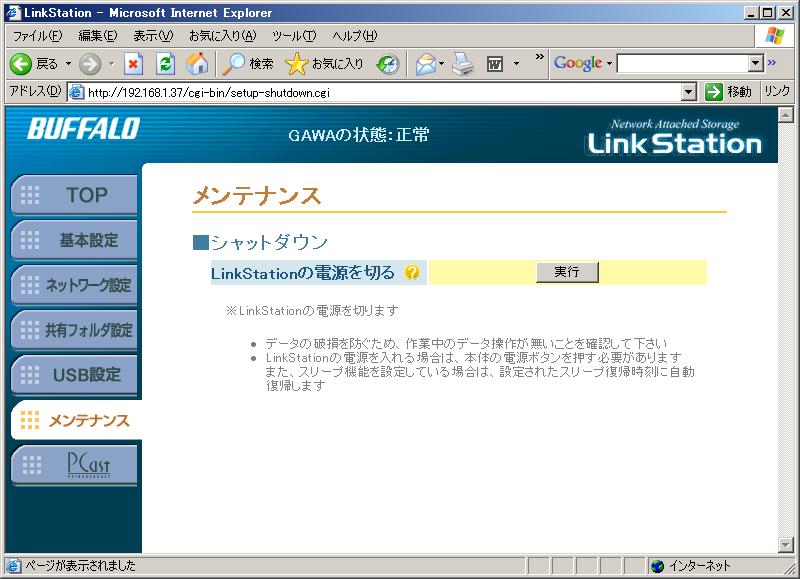The image size is (800, 579).
Task: Click the page icon in address bar
Action: pyautogui.click(x=77, y=92)
